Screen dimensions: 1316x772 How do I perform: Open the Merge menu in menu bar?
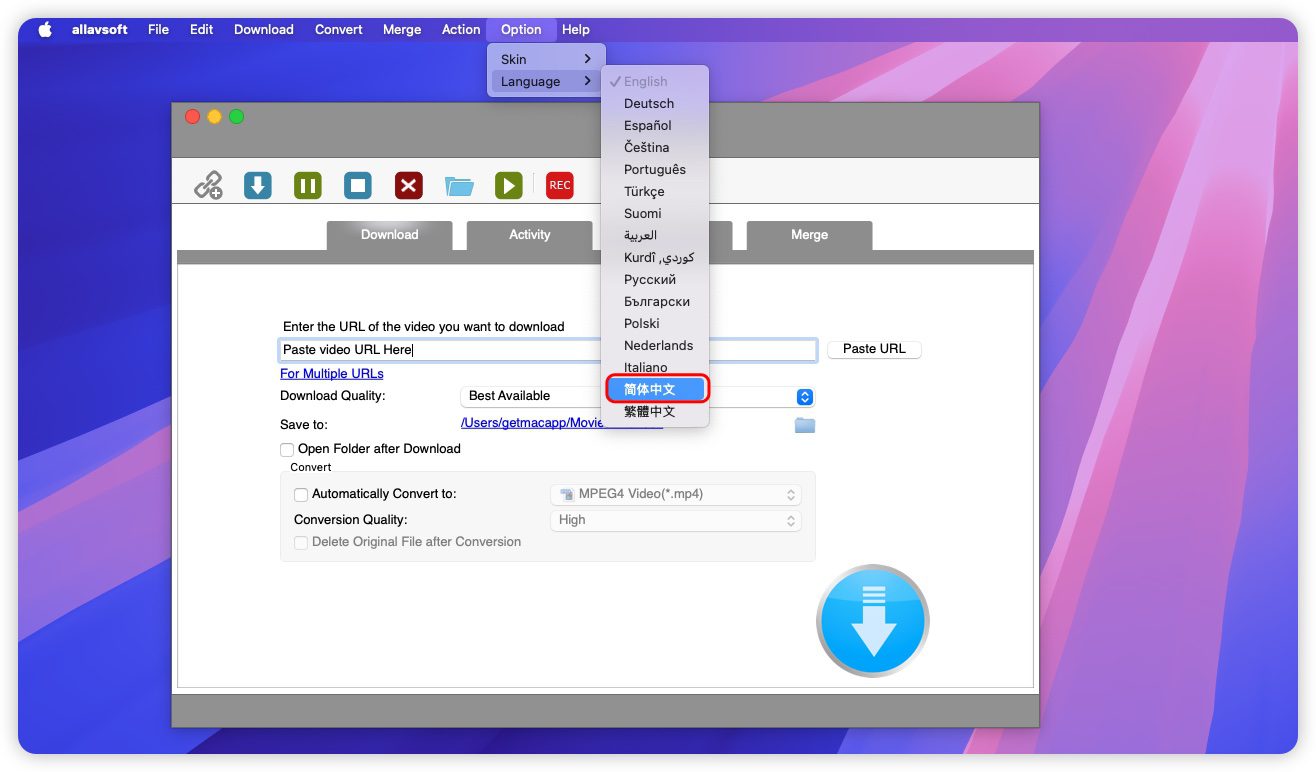(402, 30)
